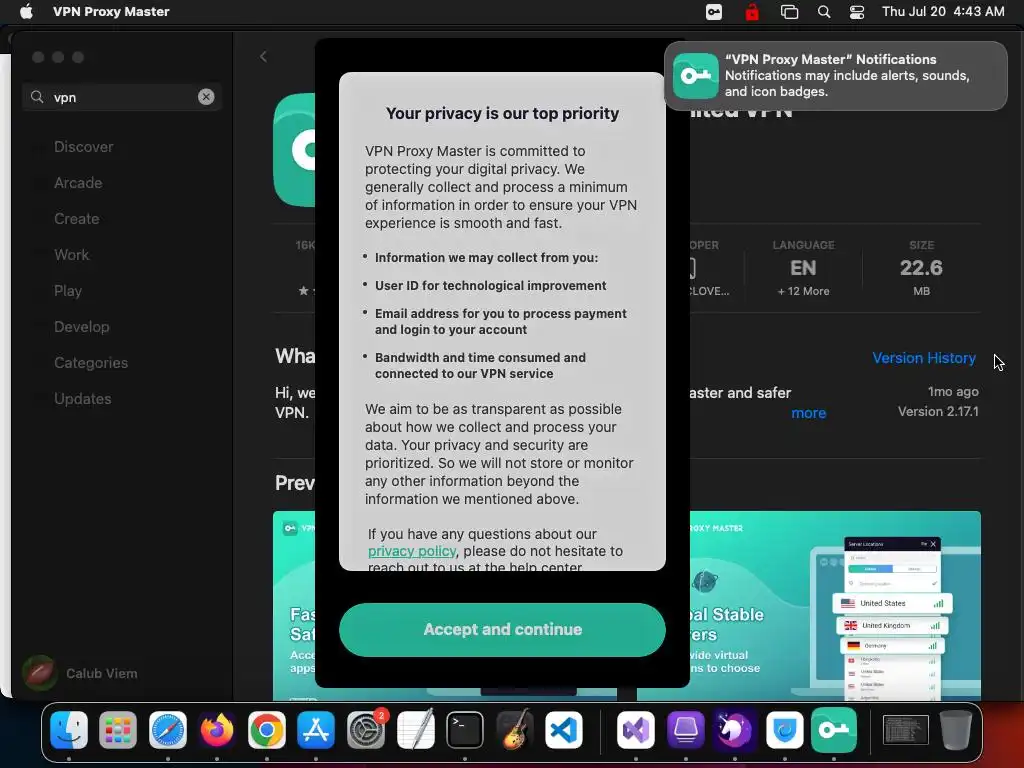Screen dimensions: 1024x768
Task: Open the Version History link
Action: (x=923, y=358)
